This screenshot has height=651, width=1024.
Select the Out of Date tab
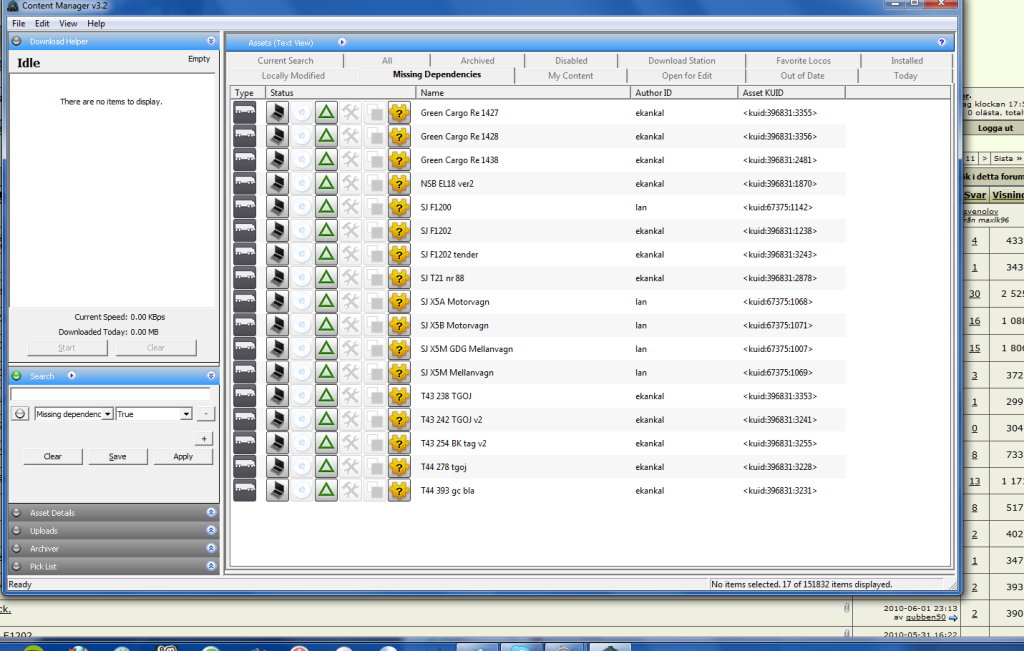(x=802, y=76)
